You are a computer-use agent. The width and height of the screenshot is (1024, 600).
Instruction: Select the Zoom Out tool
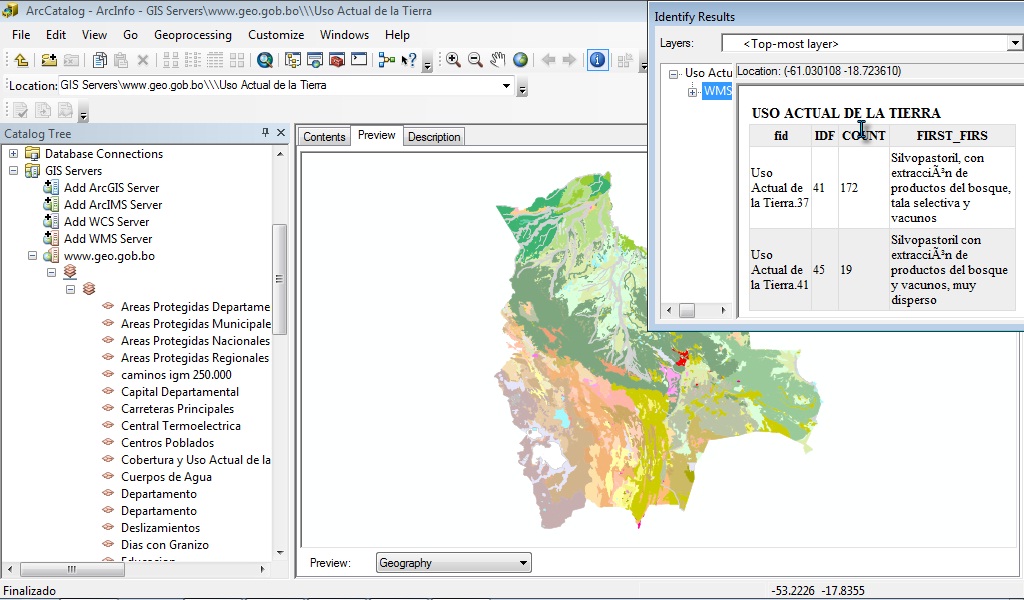click(x=475, y=60)
